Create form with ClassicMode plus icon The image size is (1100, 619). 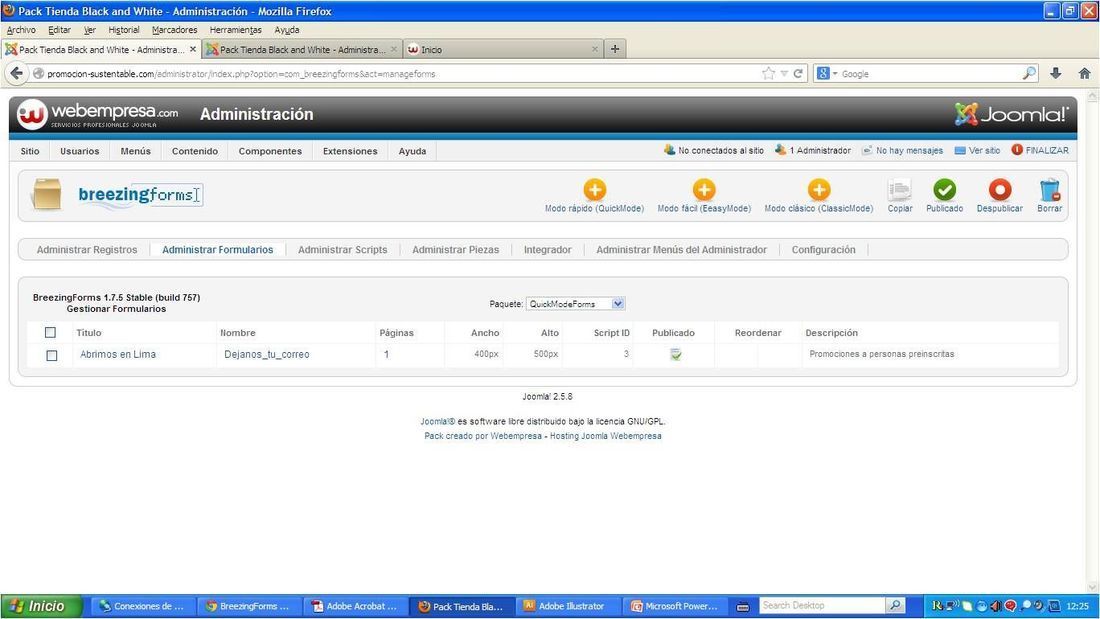819,190
